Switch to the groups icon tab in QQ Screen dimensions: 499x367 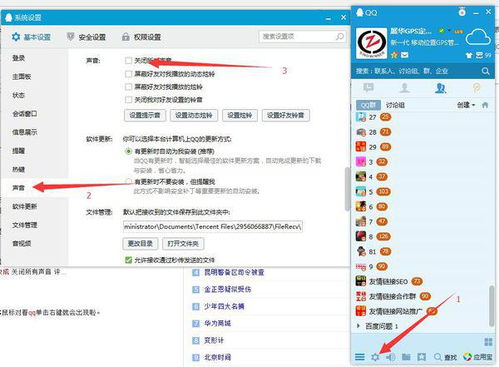point(440,88)
